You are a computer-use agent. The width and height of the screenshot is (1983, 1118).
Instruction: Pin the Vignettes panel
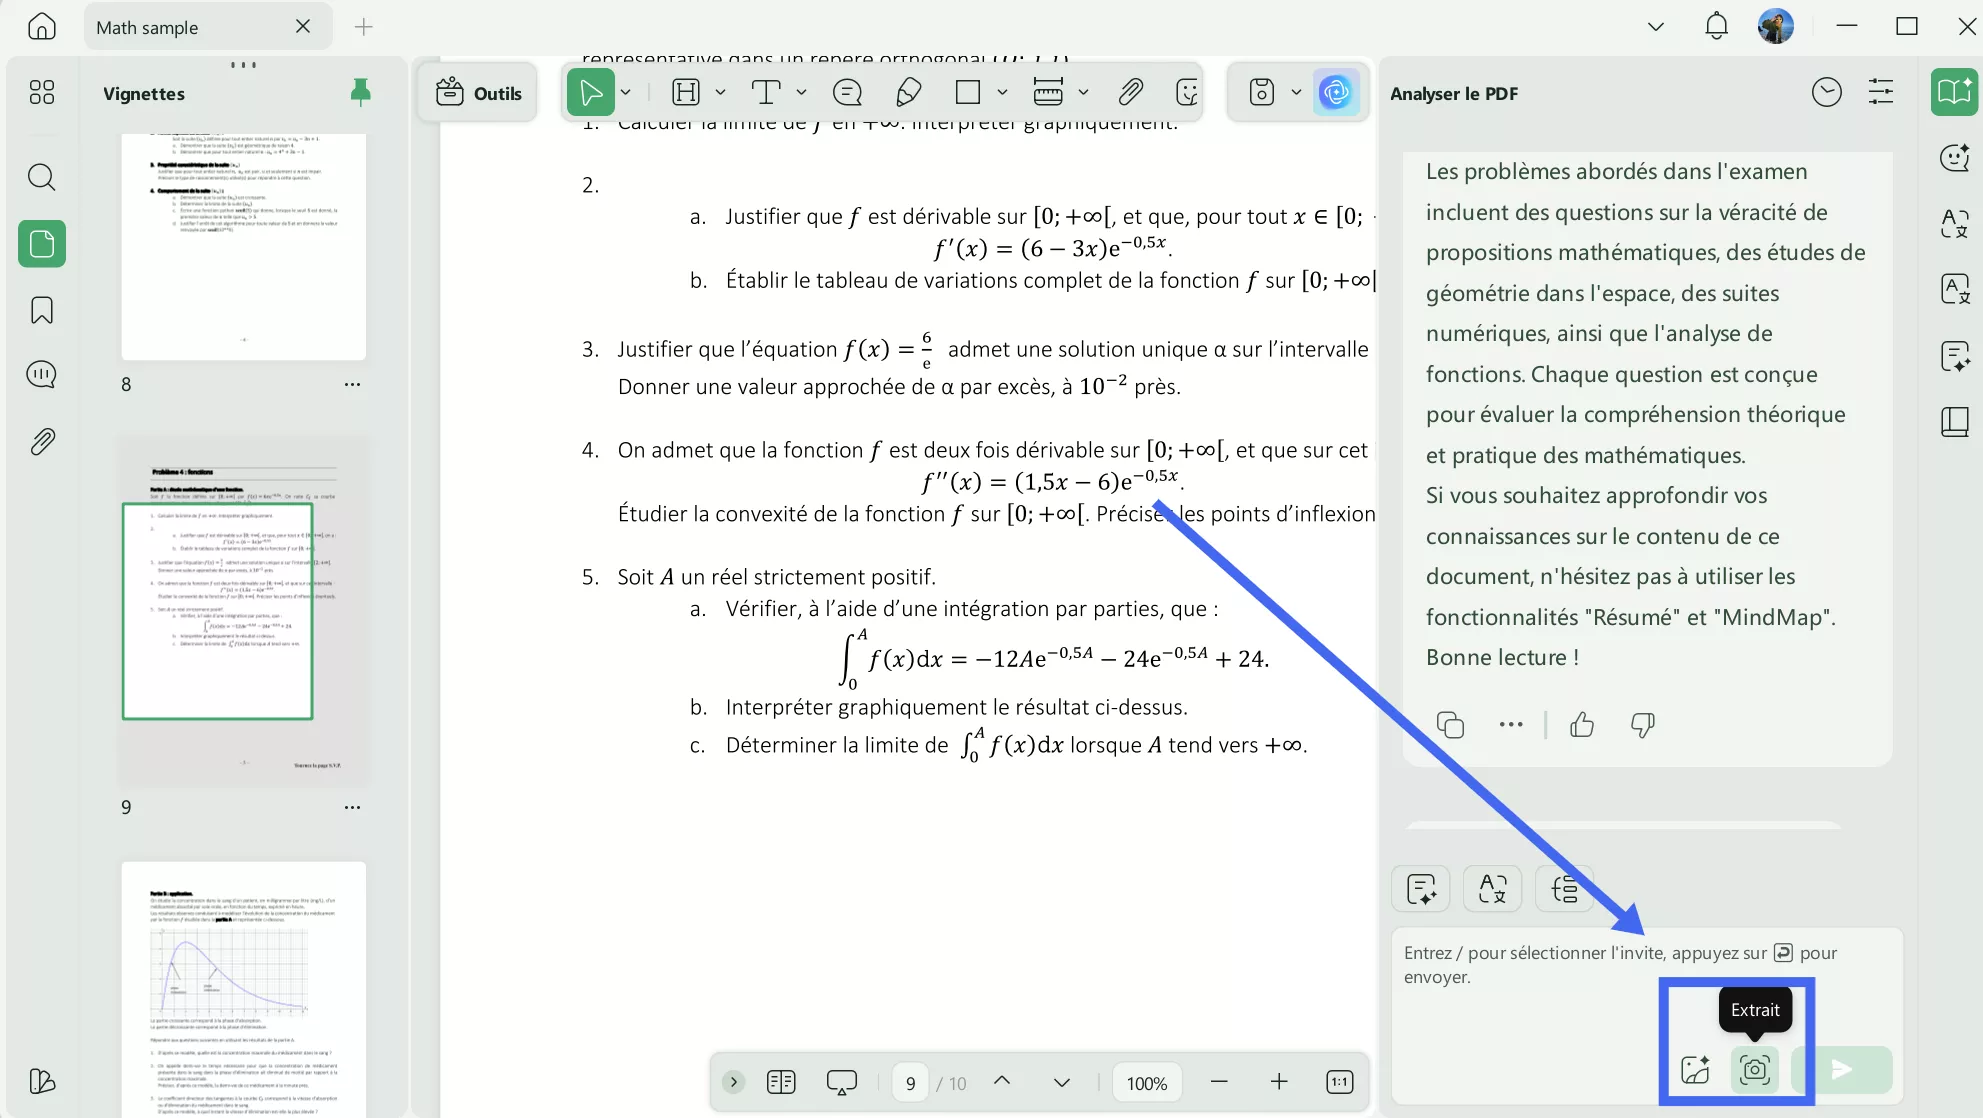[x=360, y=92]
